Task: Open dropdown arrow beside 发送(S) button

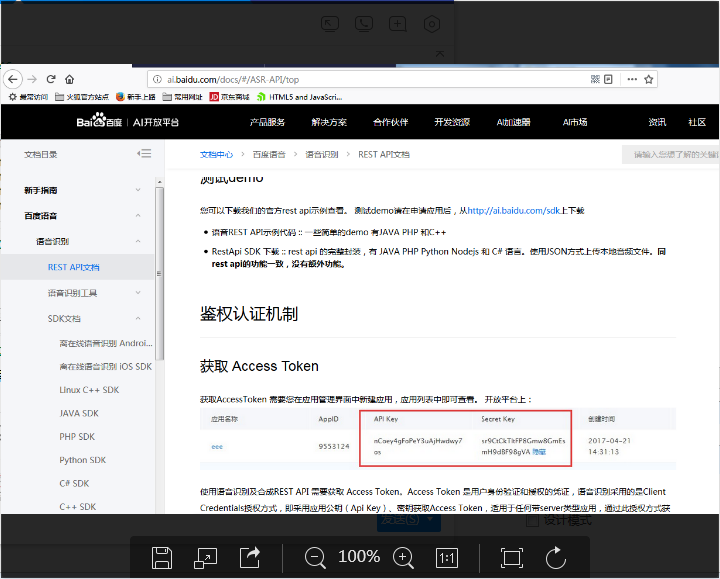Action: point(430,519)
